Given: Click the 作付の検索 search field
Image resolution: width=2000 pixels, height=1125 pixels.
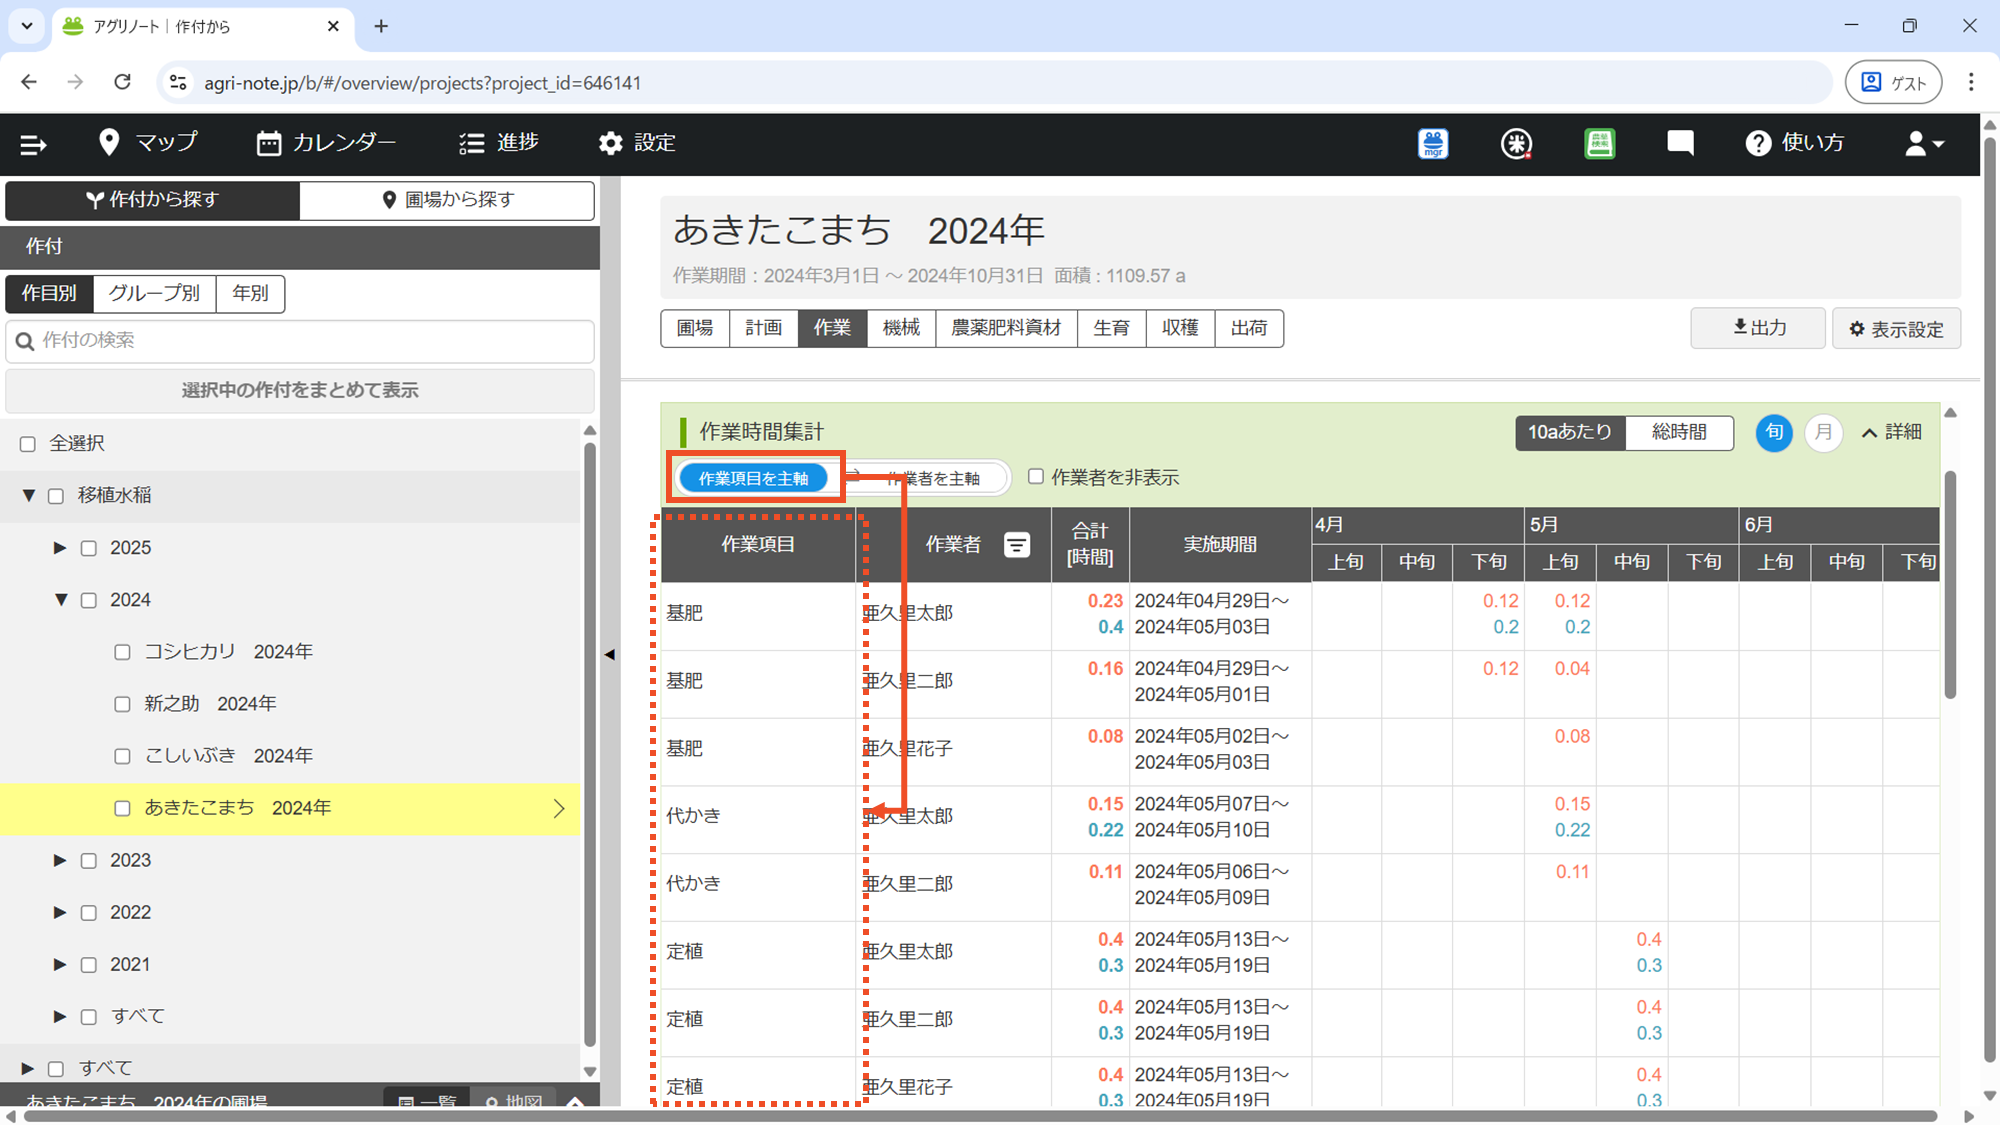Looking at the screenshot, I should coord(300,341).
